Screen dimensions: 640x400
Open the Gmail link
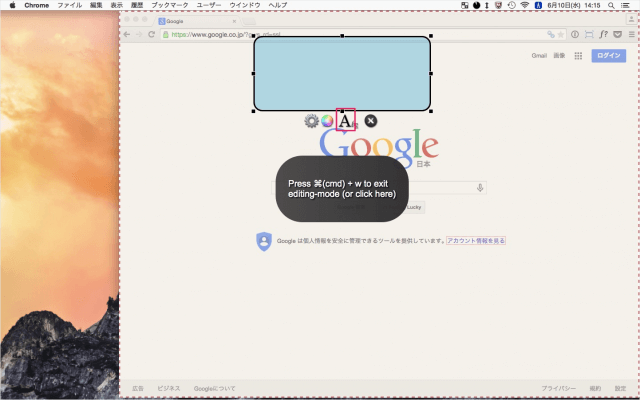[x=541, y=57]
